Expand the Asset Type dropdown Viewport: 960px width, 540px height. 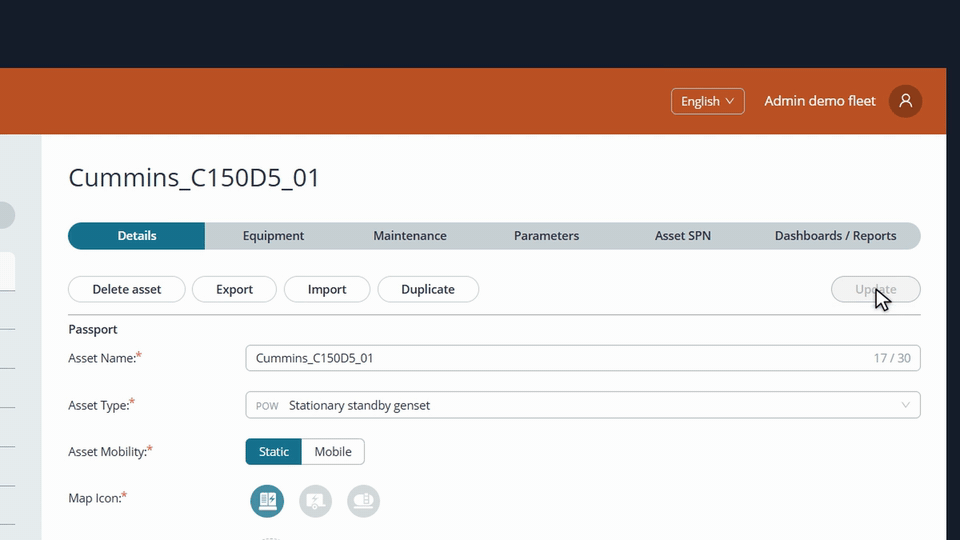[583, 405]
